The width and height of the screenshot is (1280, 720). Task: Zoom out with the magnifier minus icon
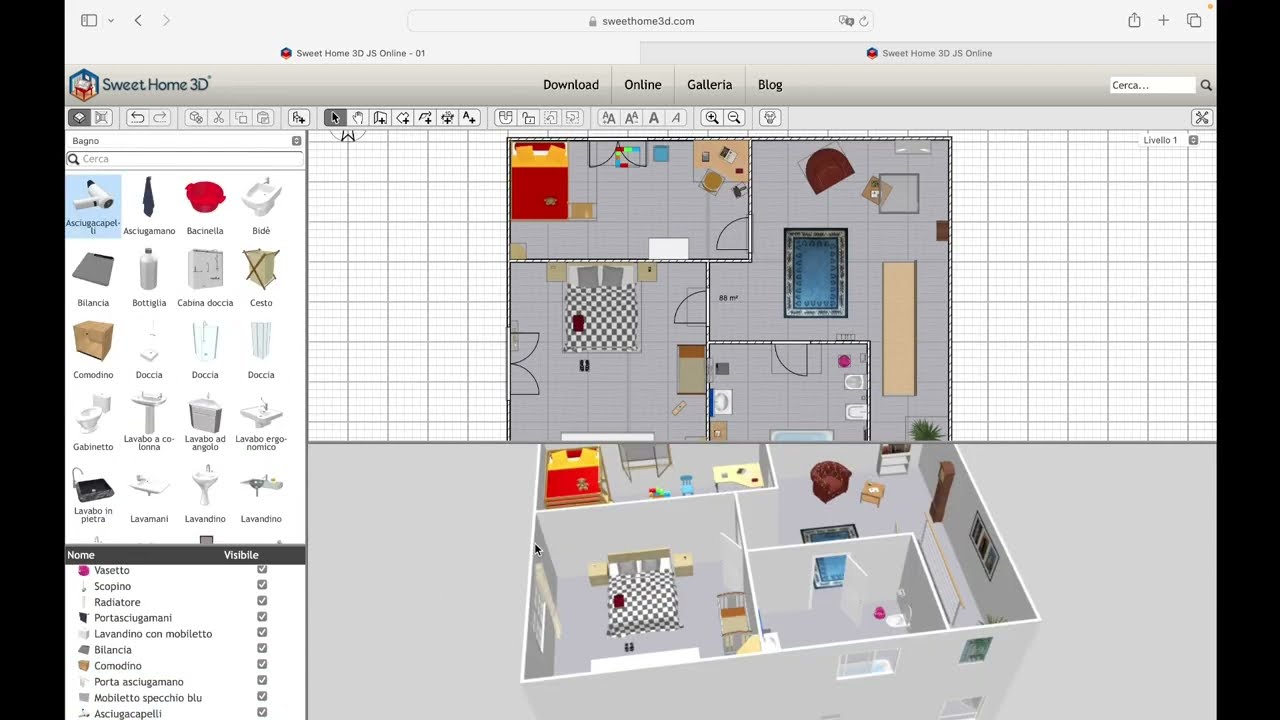tap(734, 118)
